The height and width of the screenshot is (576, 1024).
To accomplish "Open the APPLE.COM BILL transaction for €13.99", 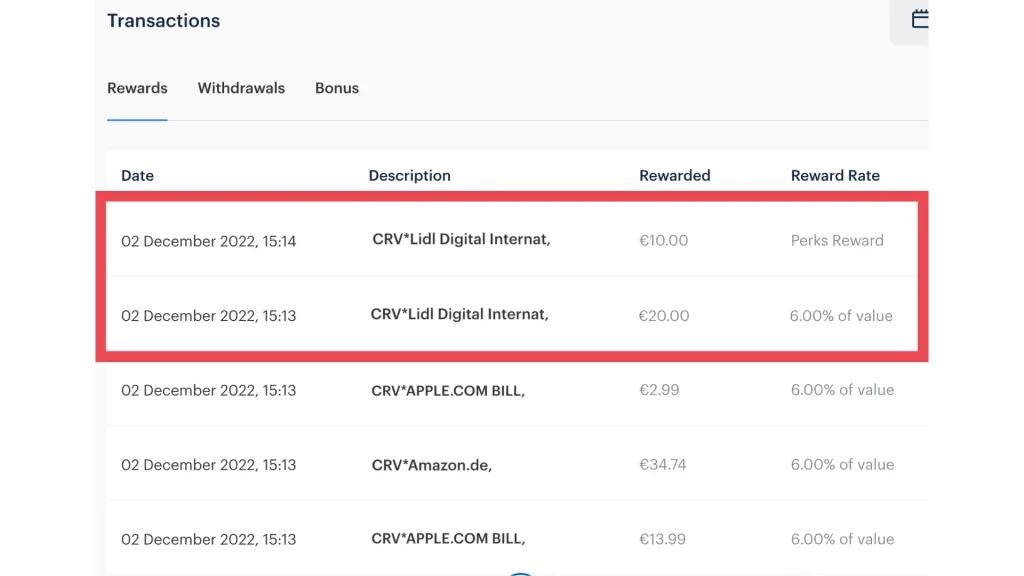I will tap(448, 539).
